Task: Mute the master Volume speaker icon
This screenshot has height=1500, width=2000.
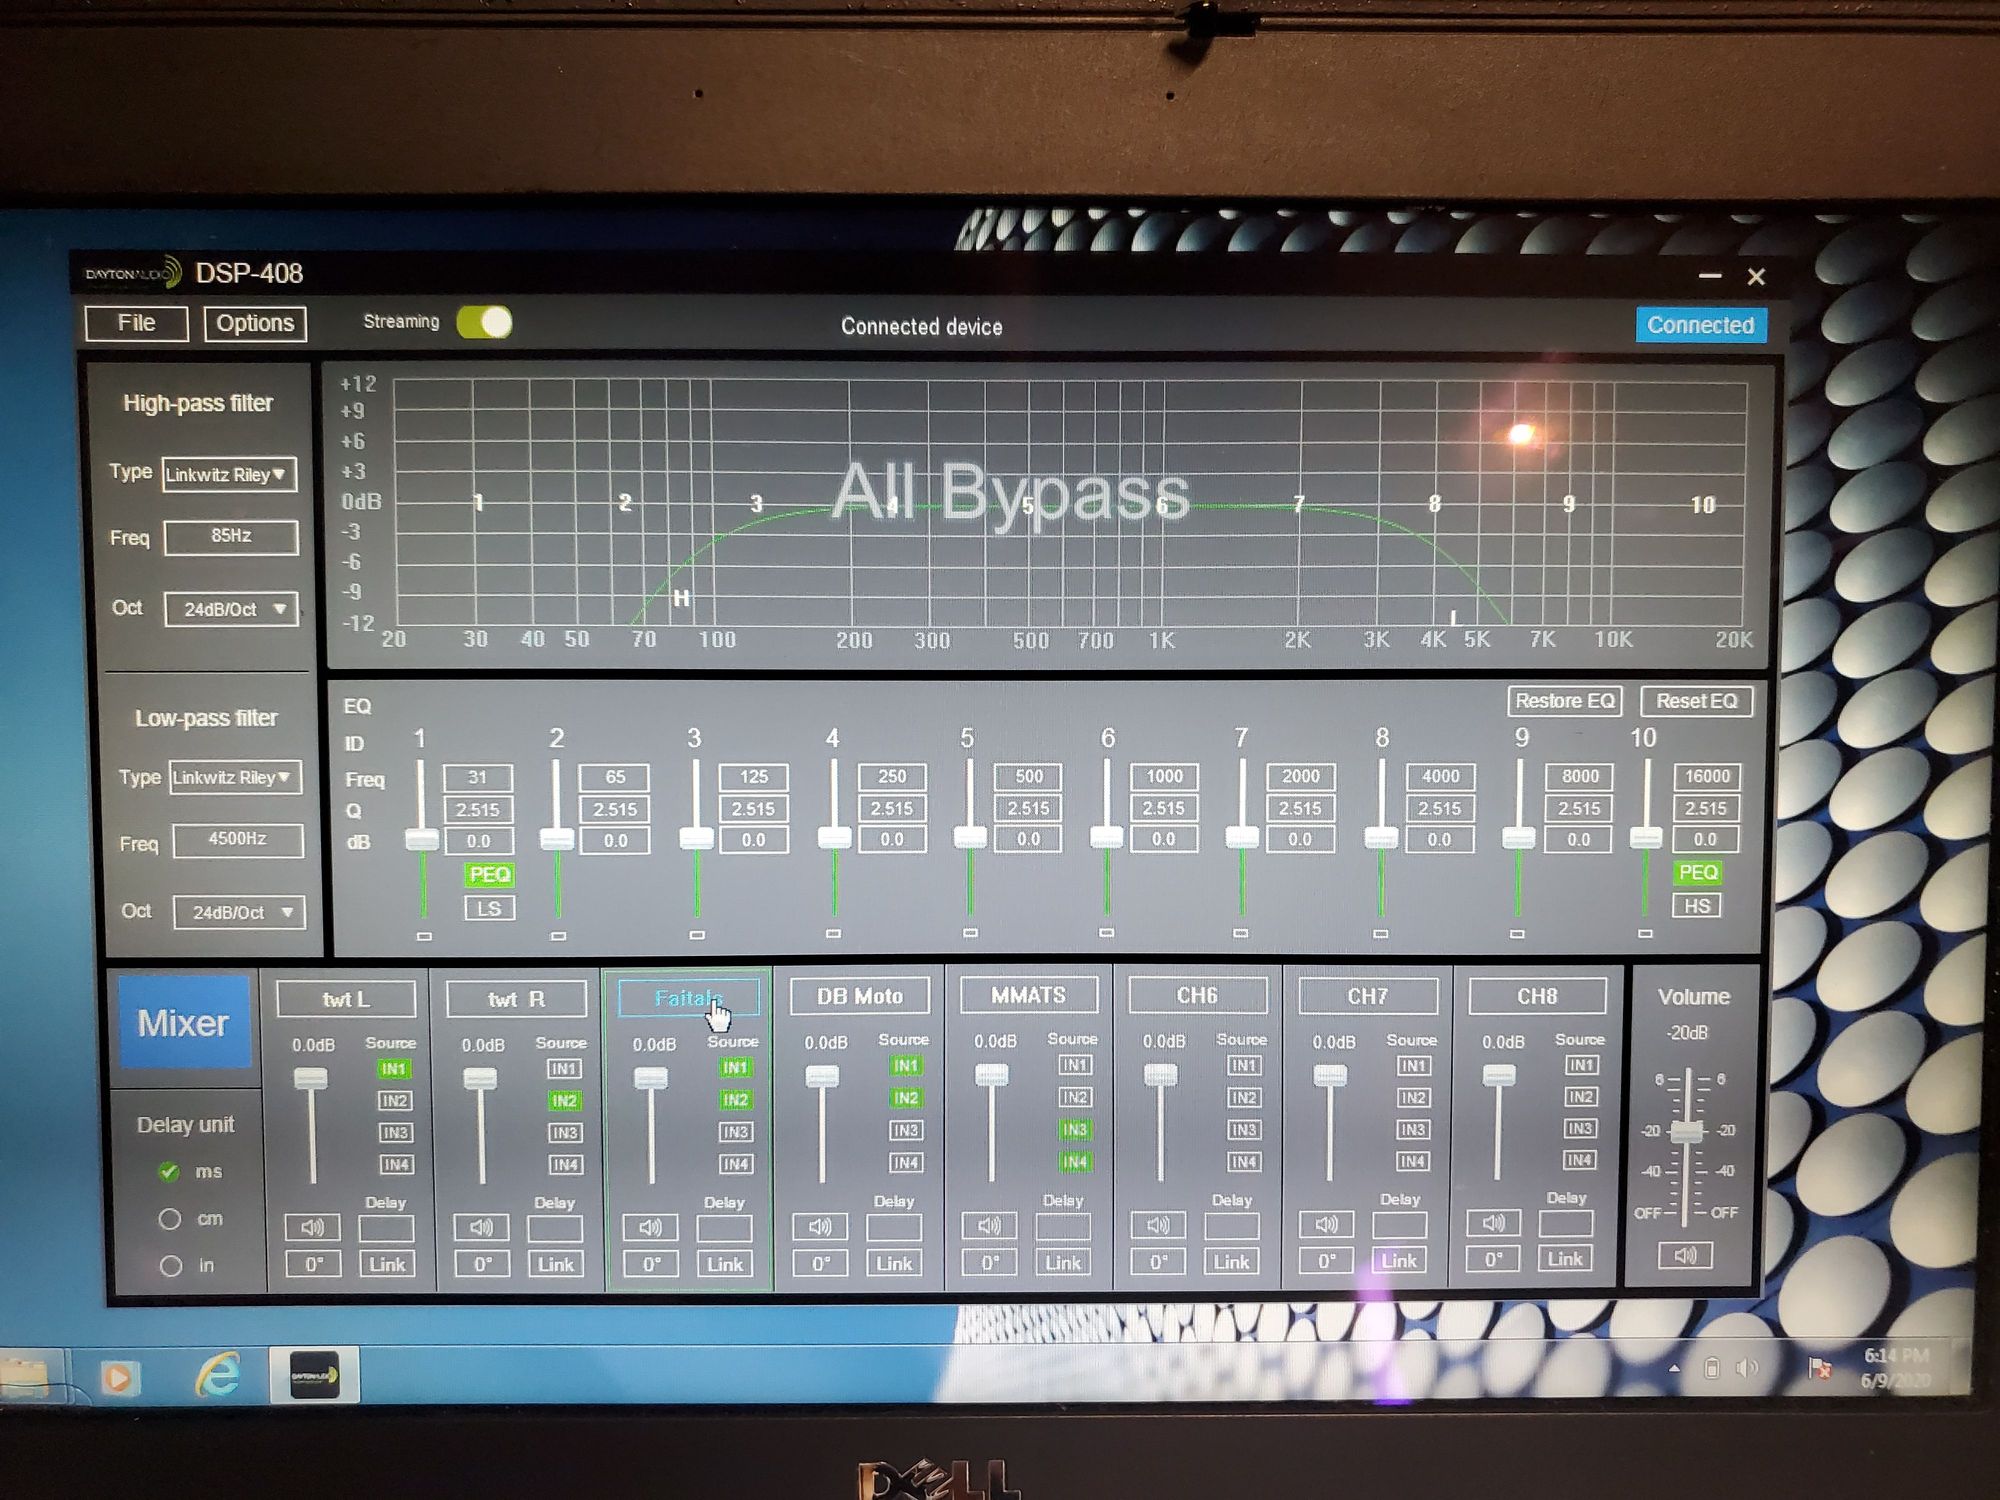Action: (1685, 1255)
